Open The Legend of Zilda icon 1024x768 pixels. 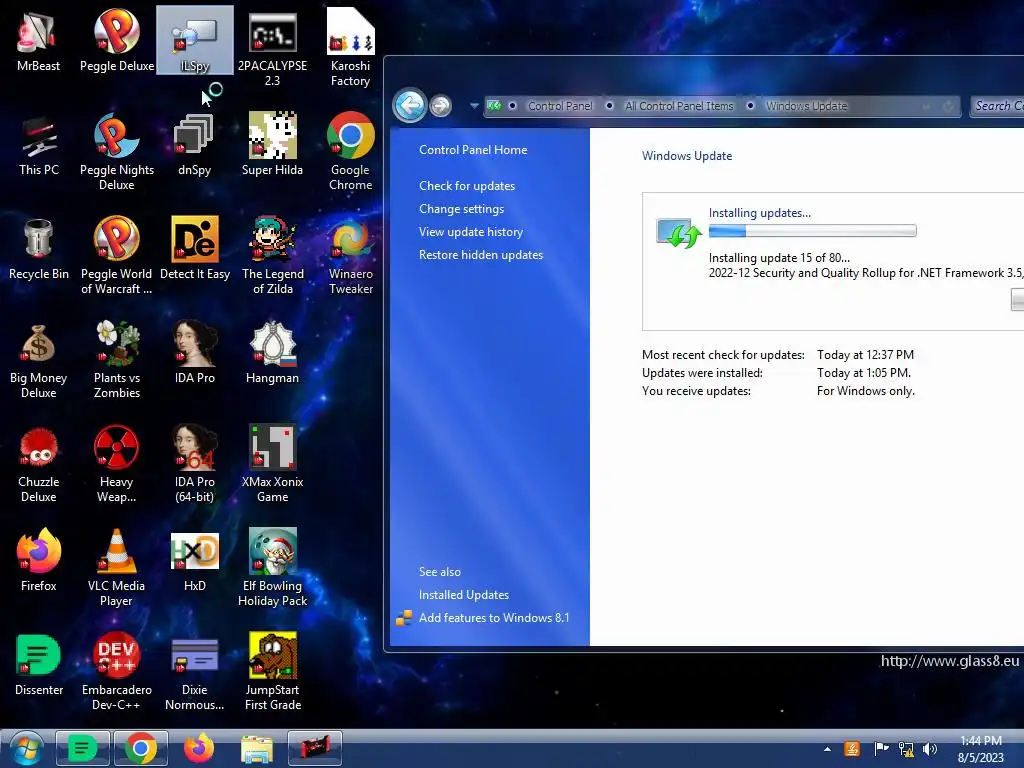[272, 255]
